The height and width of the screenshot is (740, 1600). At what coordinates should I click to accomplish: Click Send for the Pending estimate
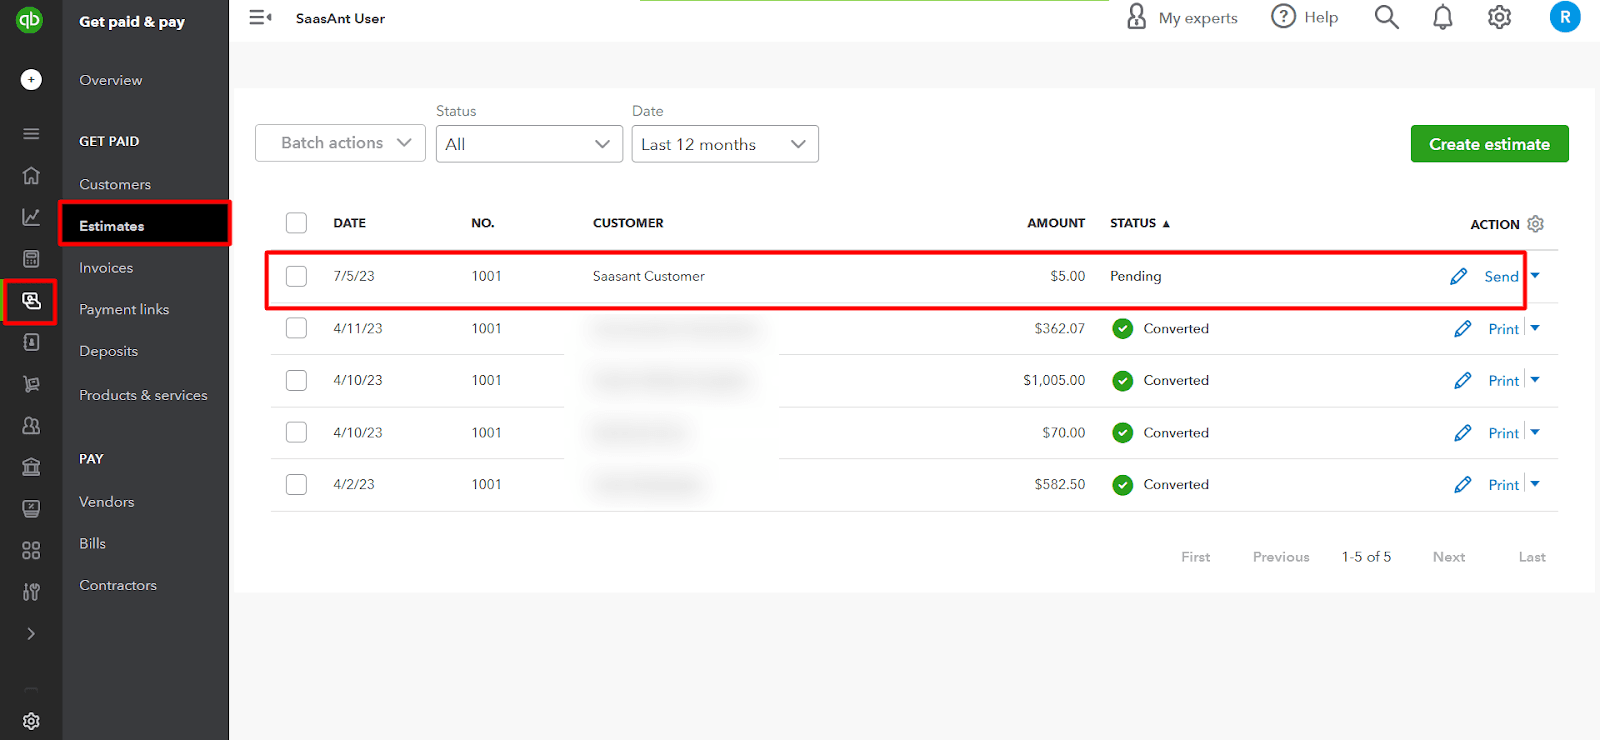[1501, 276]
